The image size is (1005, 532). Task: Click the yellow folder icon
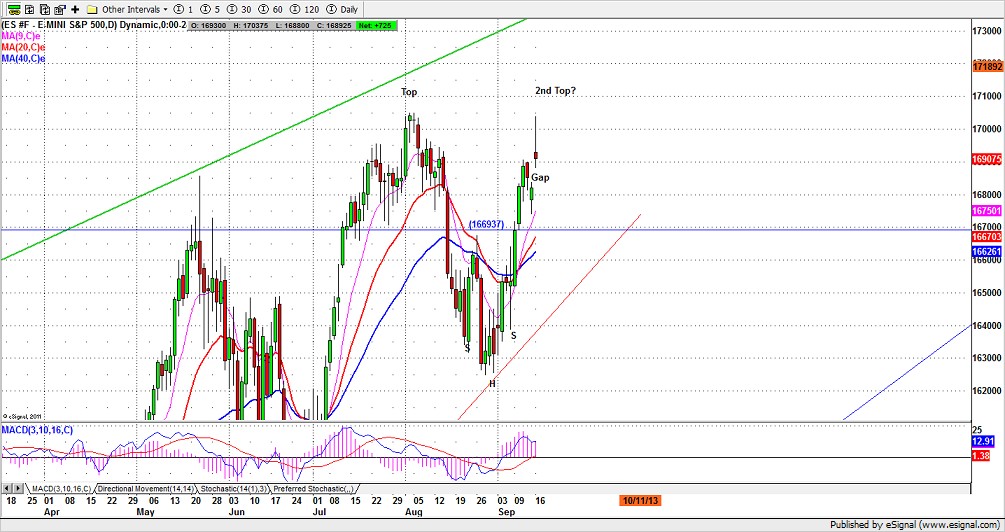pyautogui.click(x=91, y=8)
